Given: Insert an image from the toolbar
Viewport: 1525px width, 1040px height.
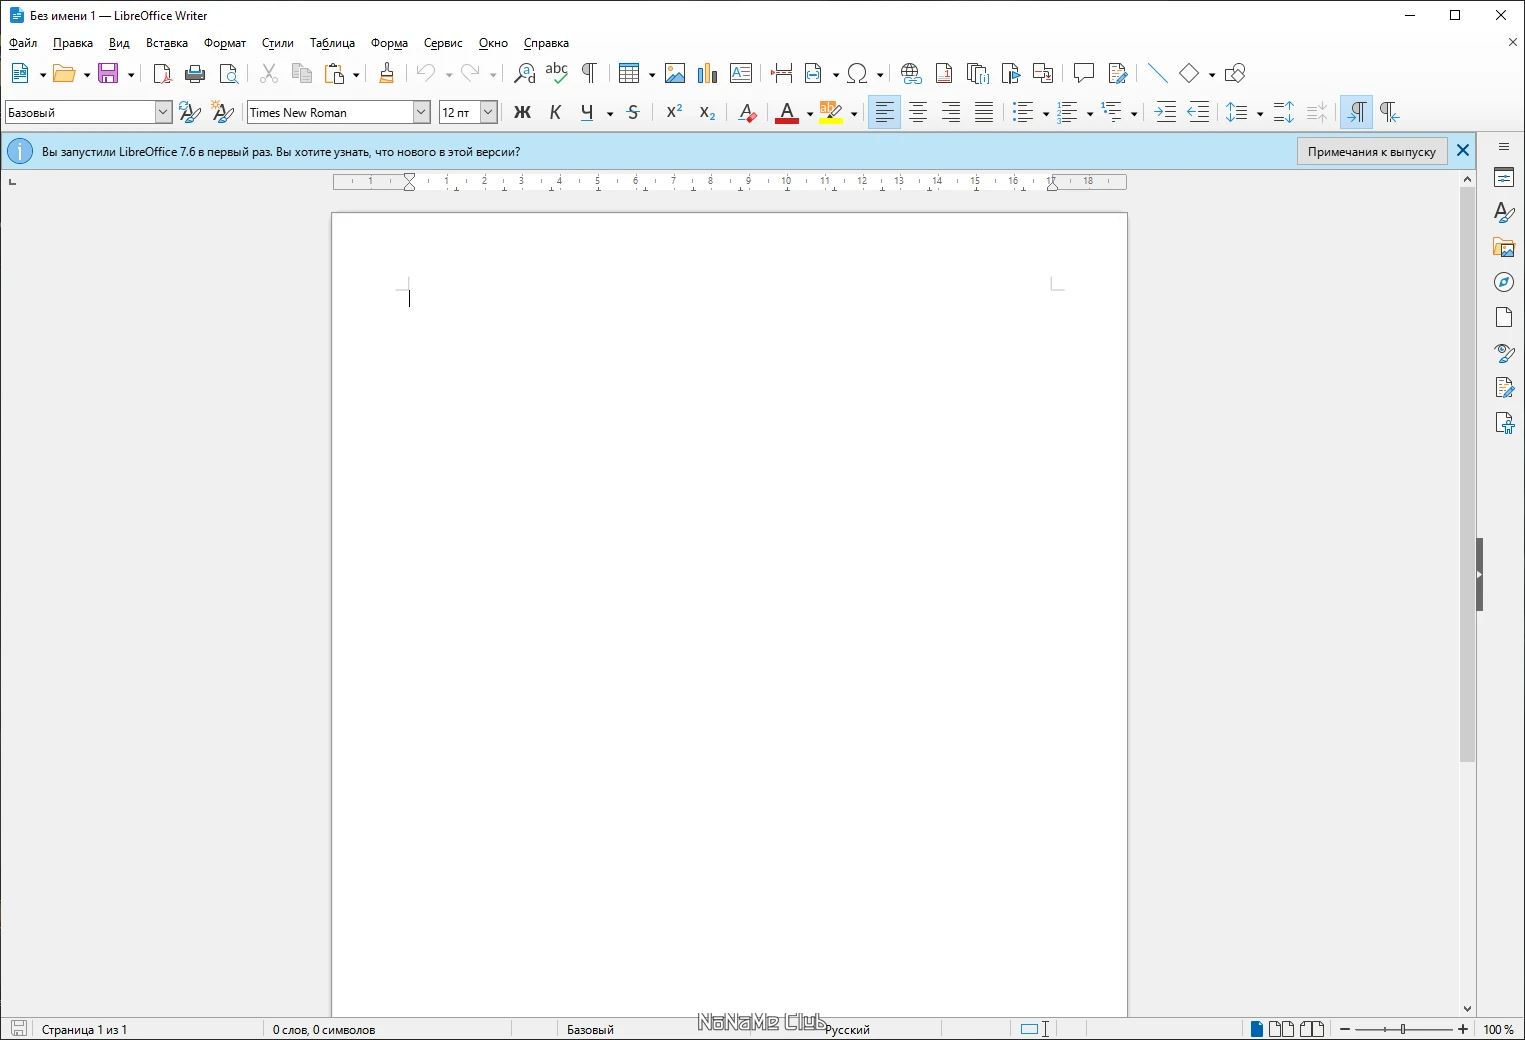Looking at the screenshot, I should coord(675,73).
